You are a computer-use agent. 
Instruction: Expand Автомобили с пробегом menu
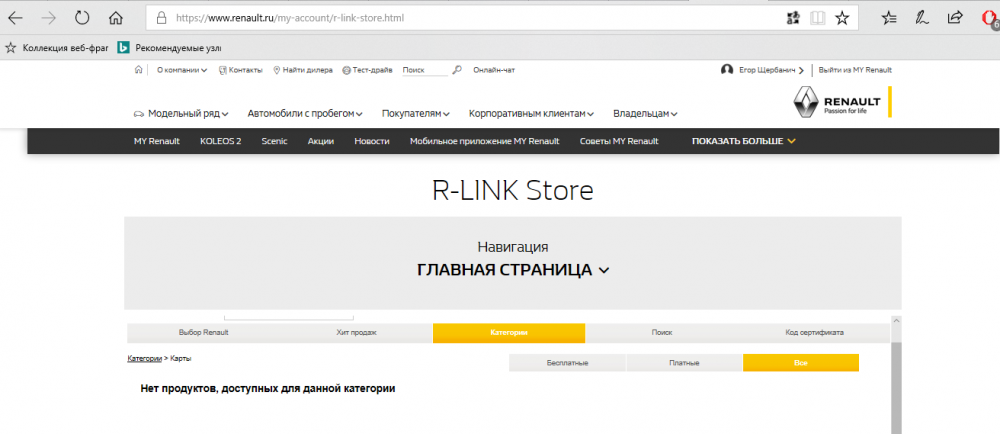(305, 114)
